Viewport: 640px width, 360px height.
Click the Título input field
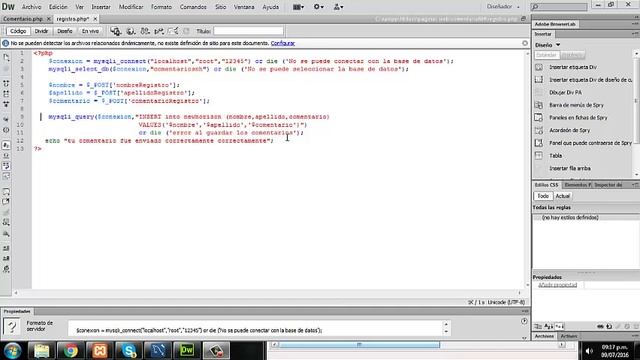[248, 31]
